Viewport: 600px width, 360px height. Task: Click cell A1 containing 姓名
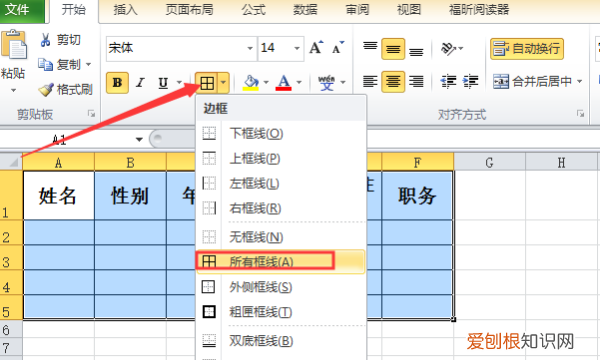click(x=59, y=195)
